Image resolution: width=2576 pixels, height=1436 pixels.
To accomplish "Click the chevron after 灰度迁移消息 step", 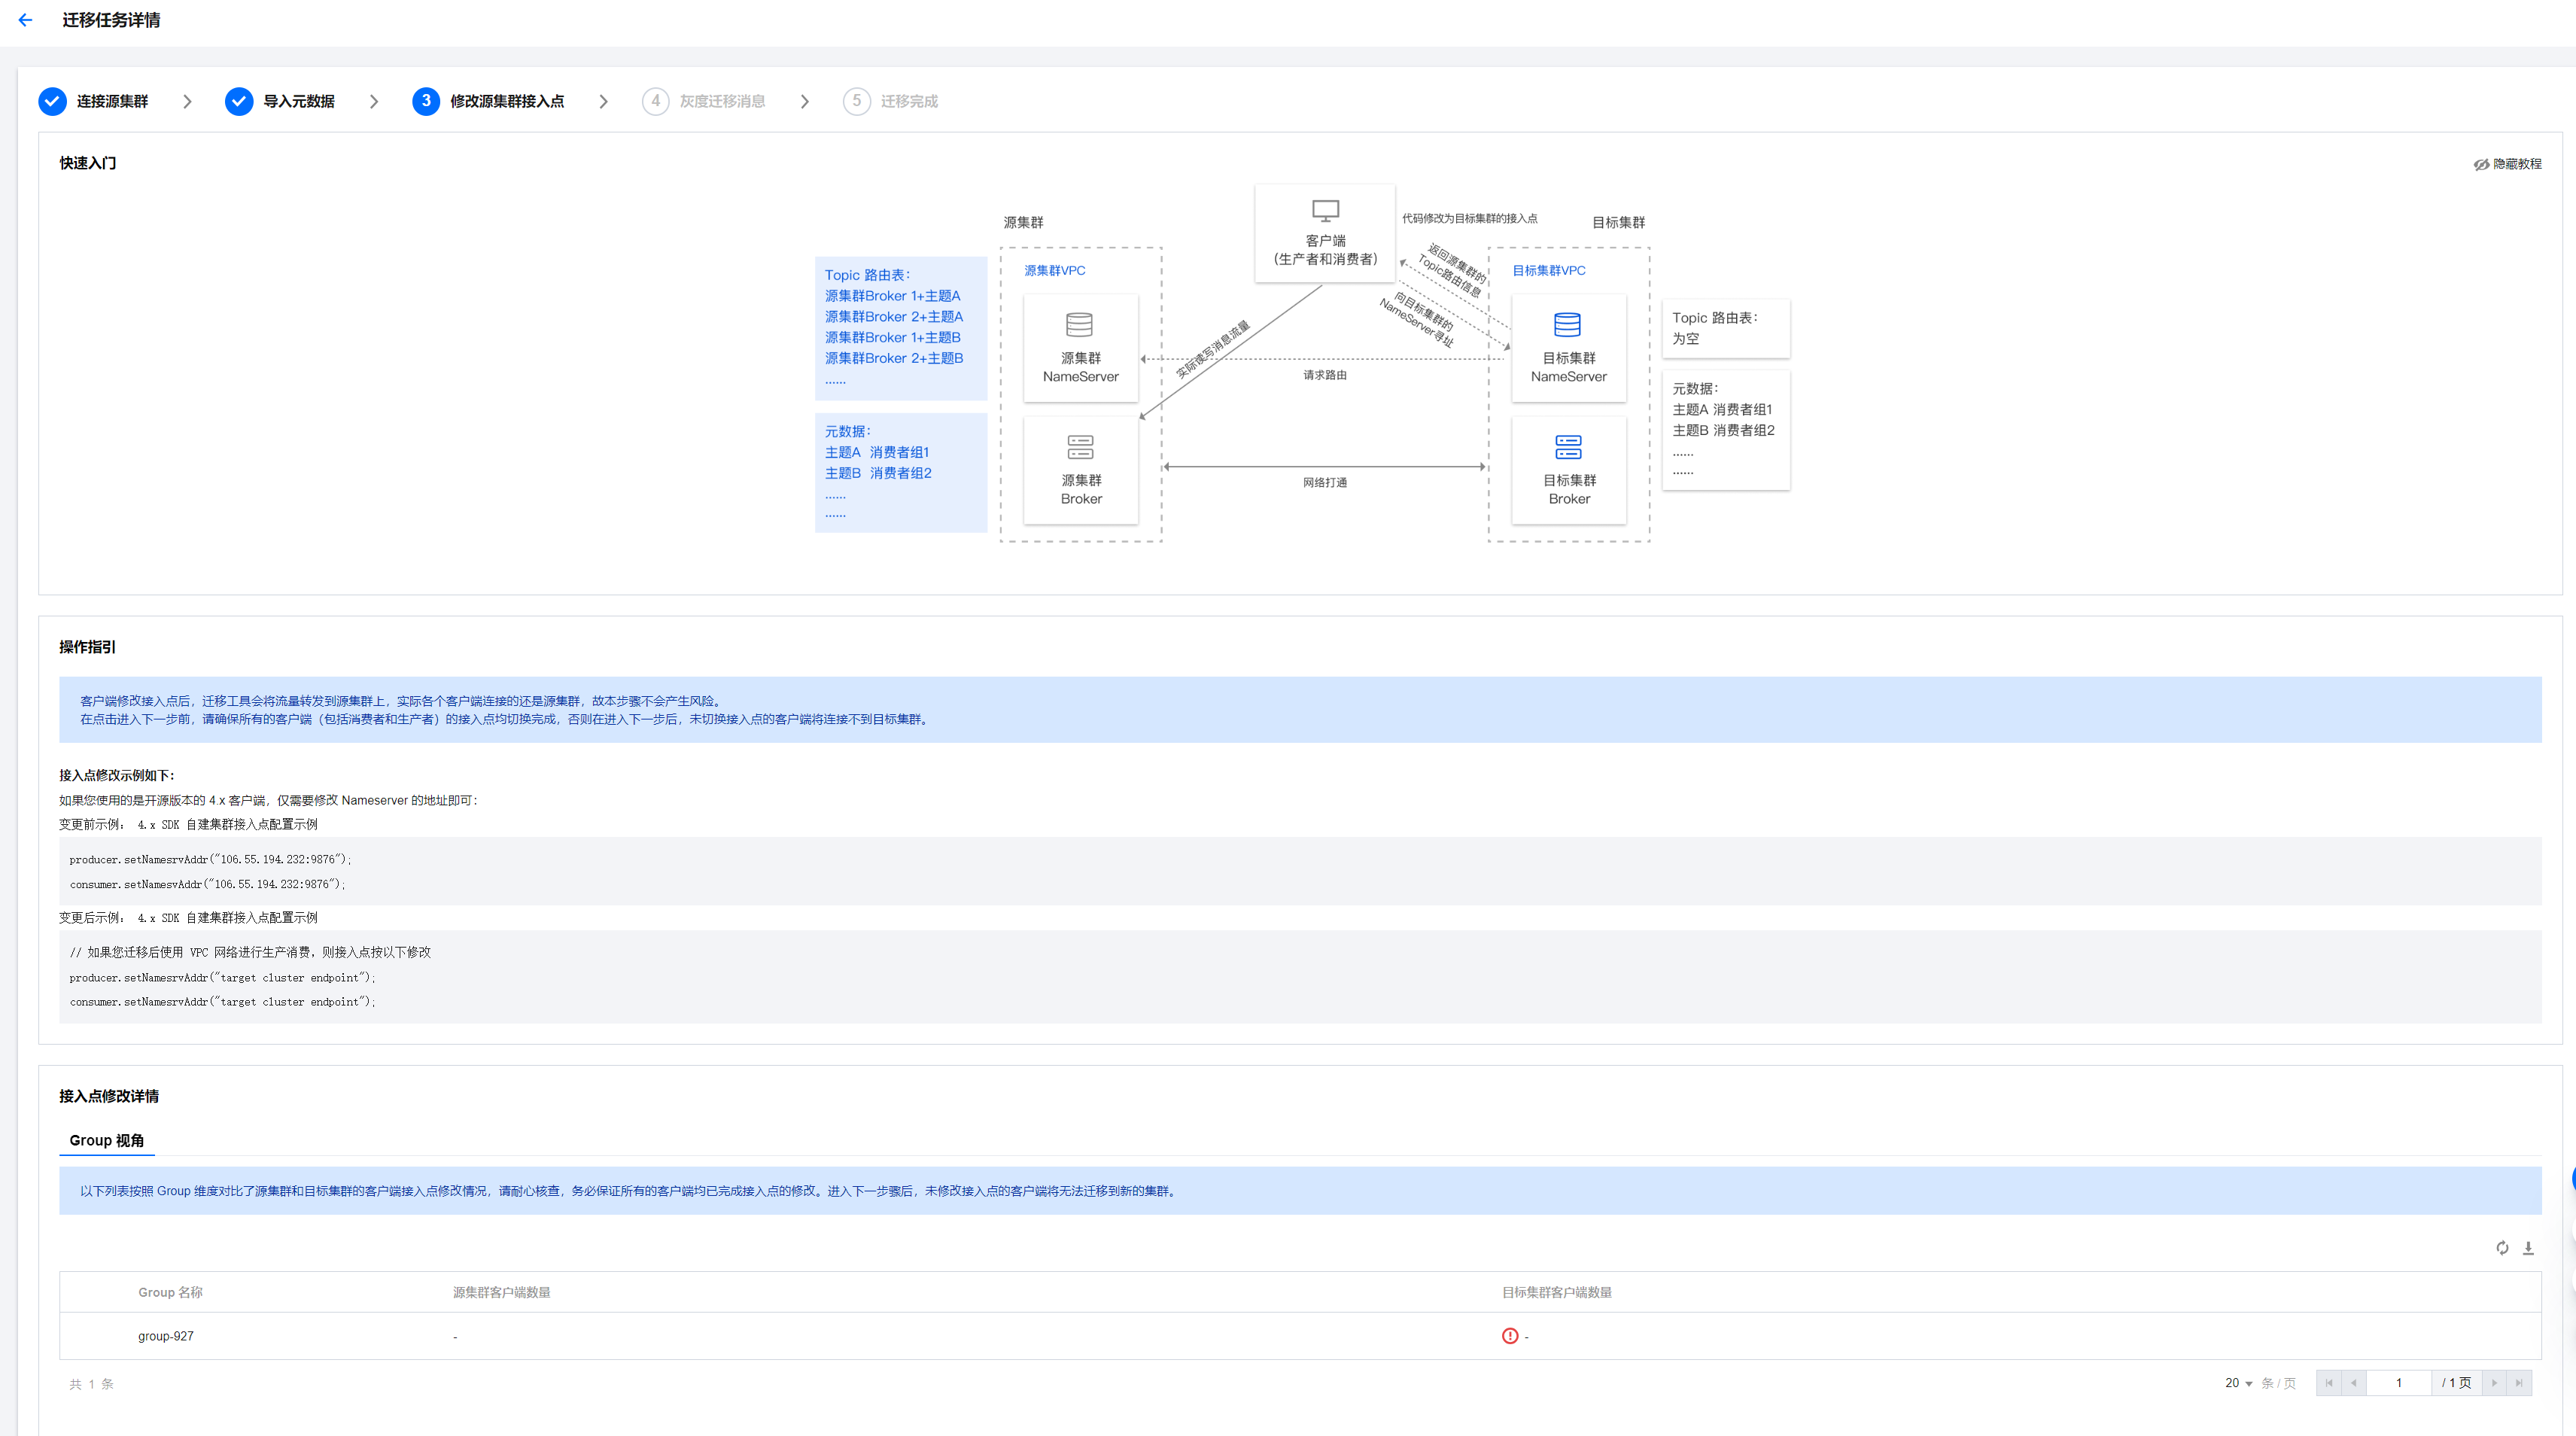I will point(805,101).
